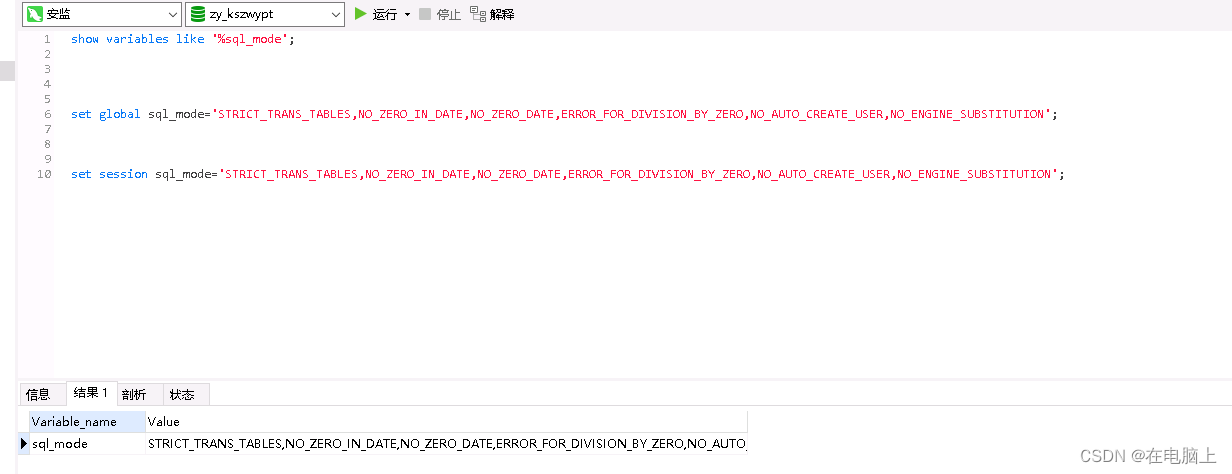This screenshot has width=1232, height=474.
Task: Click the row indicator arrow beside sql_mode
Action: pyautogui.click(x=24, y=443)
